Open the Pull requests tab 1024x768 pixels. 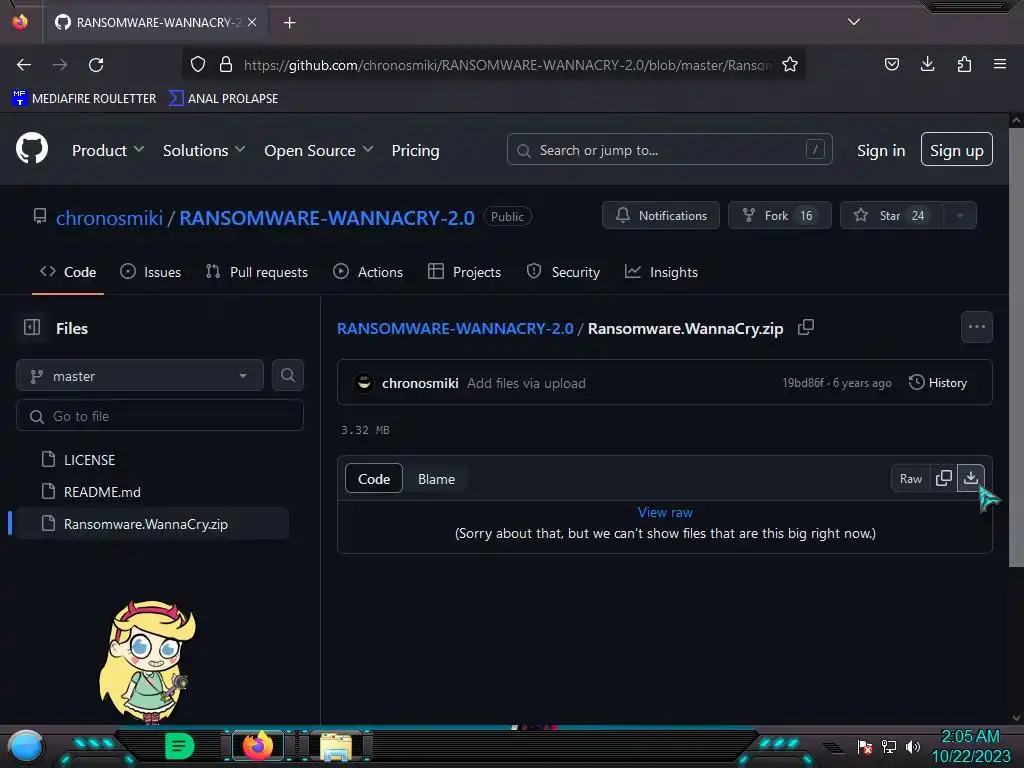pos(256,272)
